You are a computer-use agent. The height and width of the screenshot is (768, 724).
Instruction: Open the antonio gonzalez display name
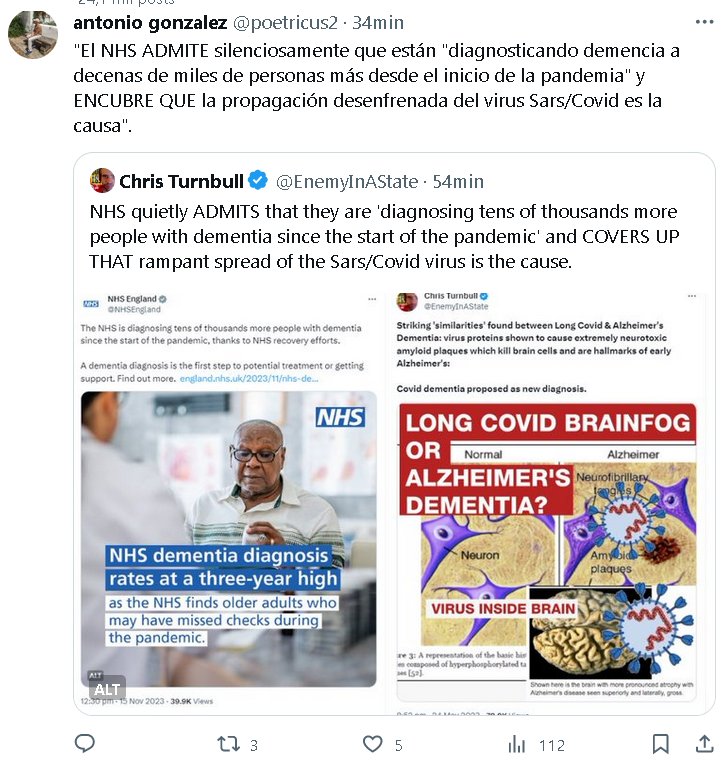click(150, 23)
